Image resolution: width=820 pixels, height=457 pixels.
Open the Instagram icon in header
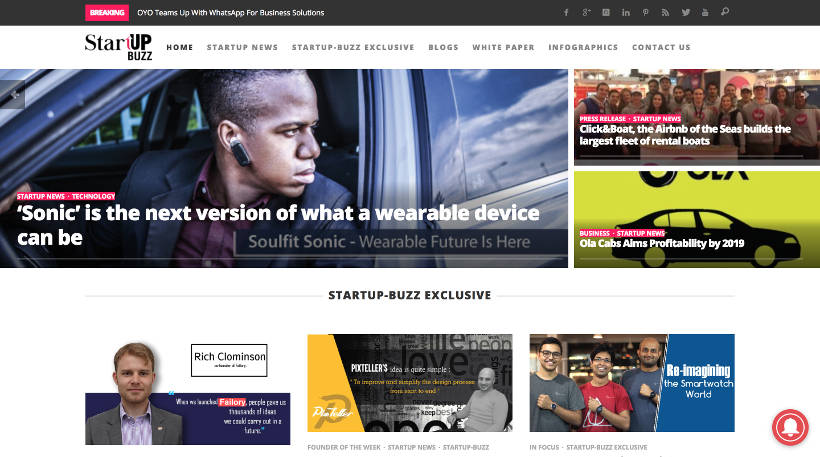(606, 13)
